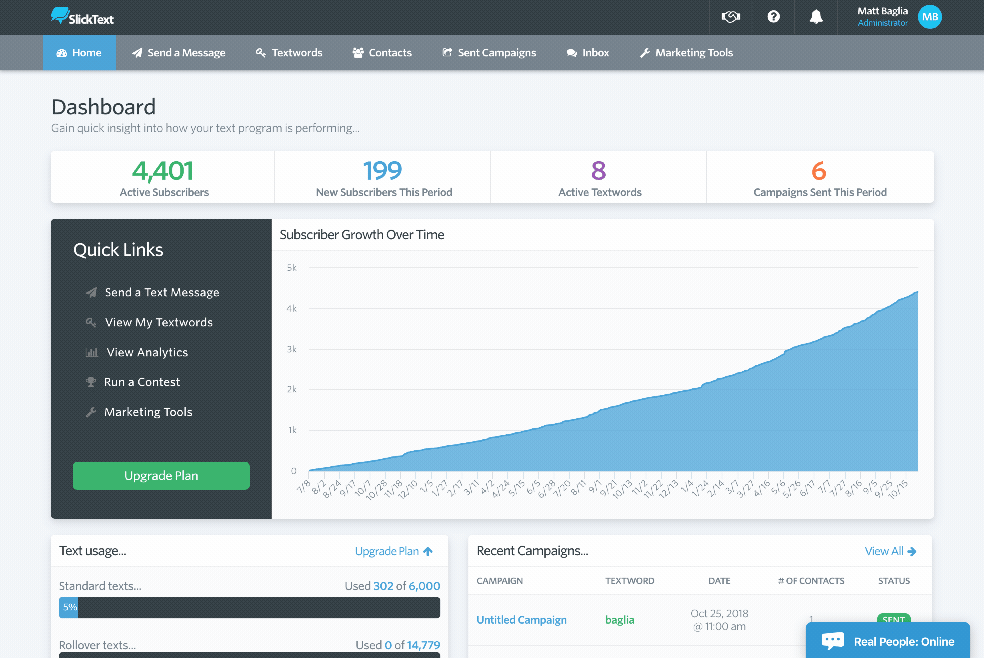The width and height of the screenshot is (984, 658).
Task: Click the Home dashboard gauge icon
Action: 62,53
